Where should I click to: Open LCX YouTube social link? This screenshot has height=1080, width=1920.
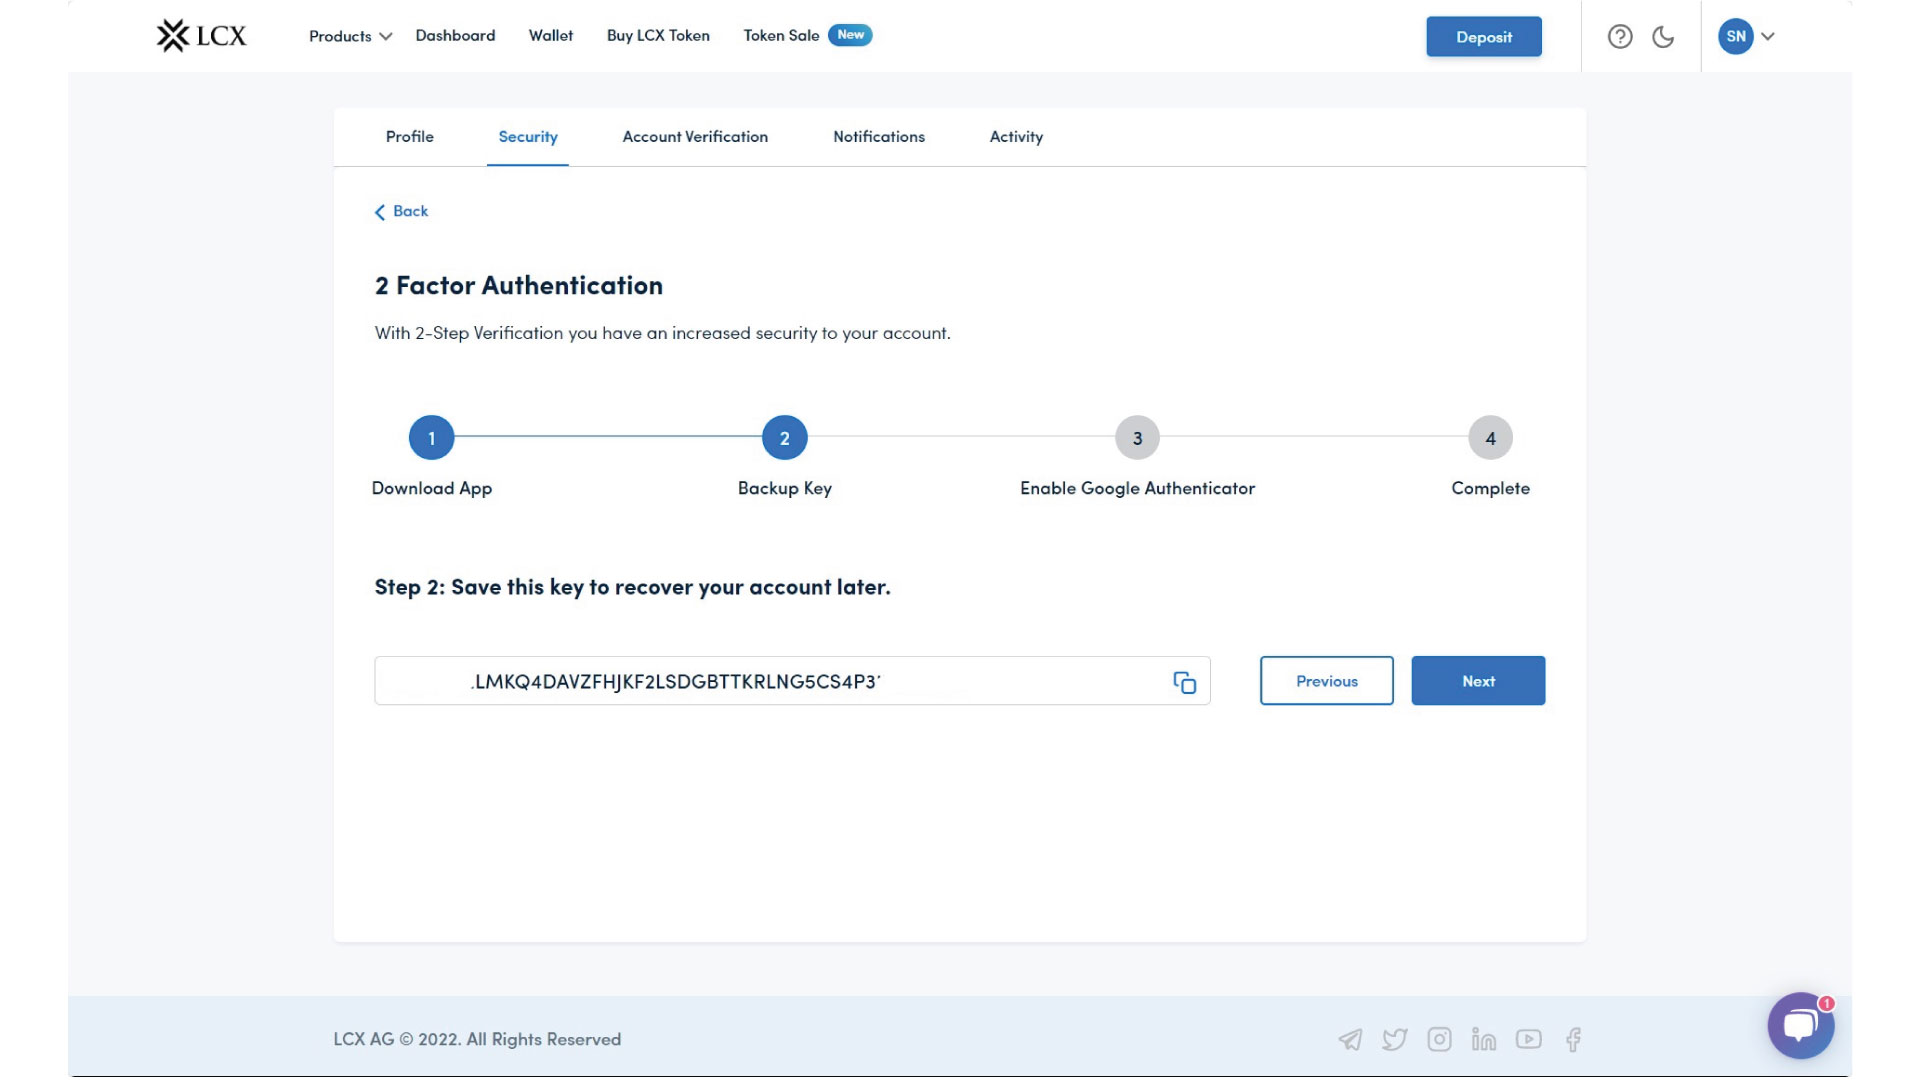pyautogui.click(x=1528, y=1040)
